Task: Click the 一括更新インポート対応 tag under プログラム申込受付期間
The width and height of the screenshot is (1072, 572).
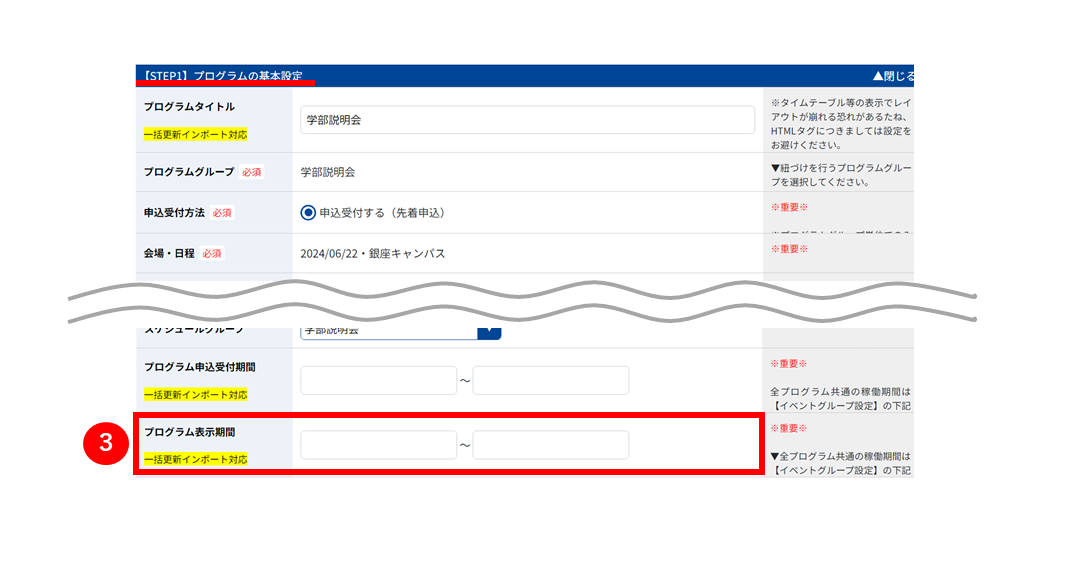Action: [196, 395]
